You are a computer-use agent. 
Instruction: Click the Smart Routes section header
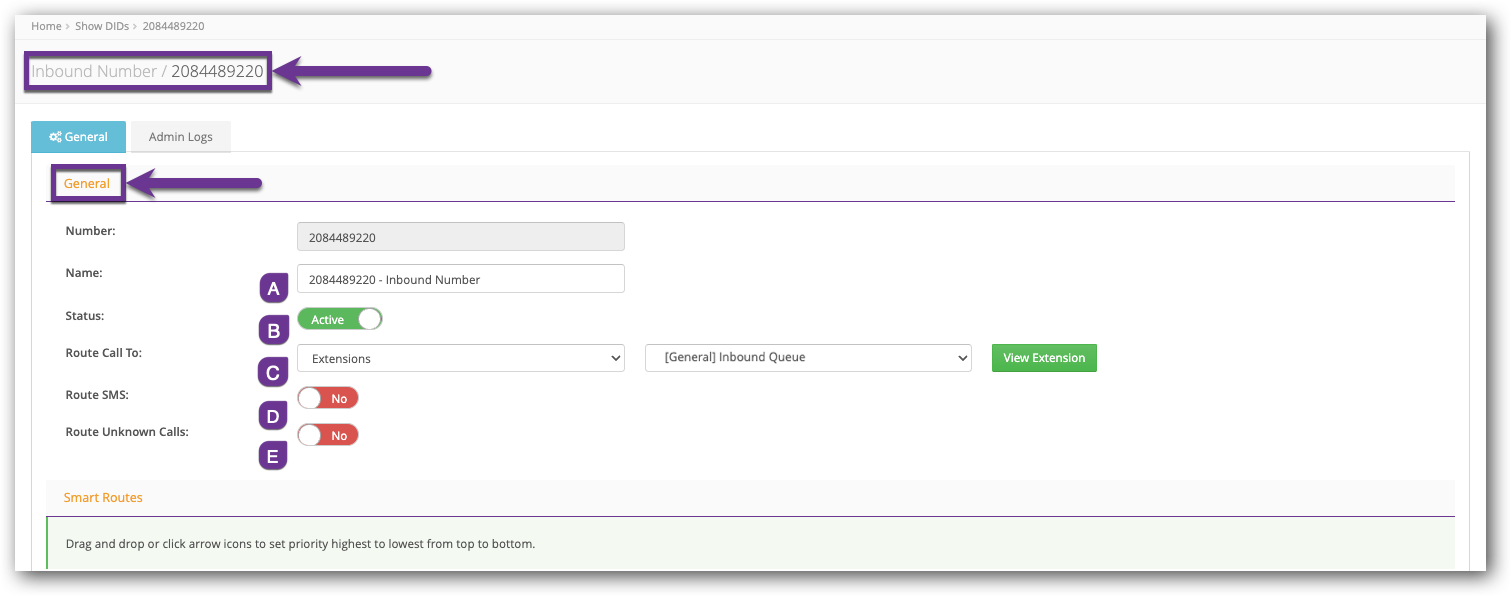tap(103, 497)
